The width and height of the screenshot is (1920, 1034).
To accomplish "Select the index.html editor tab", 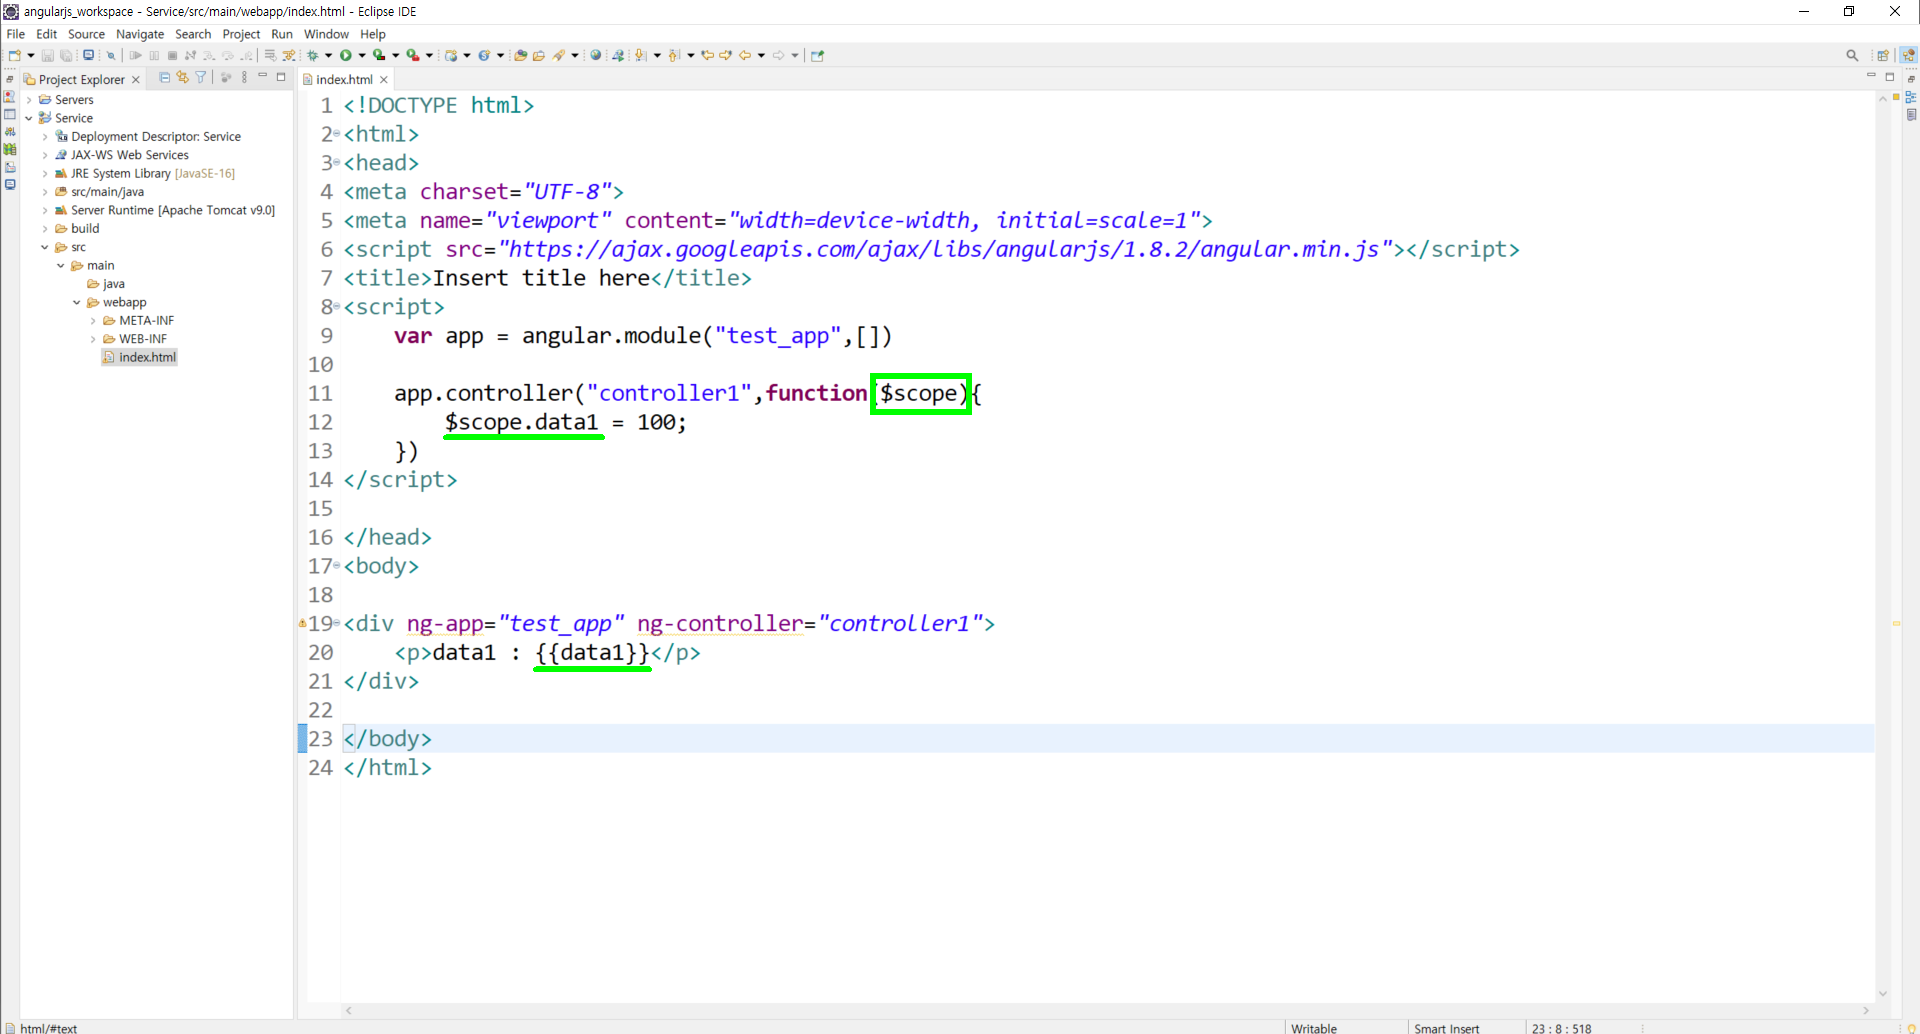I will tap(344, 80).
